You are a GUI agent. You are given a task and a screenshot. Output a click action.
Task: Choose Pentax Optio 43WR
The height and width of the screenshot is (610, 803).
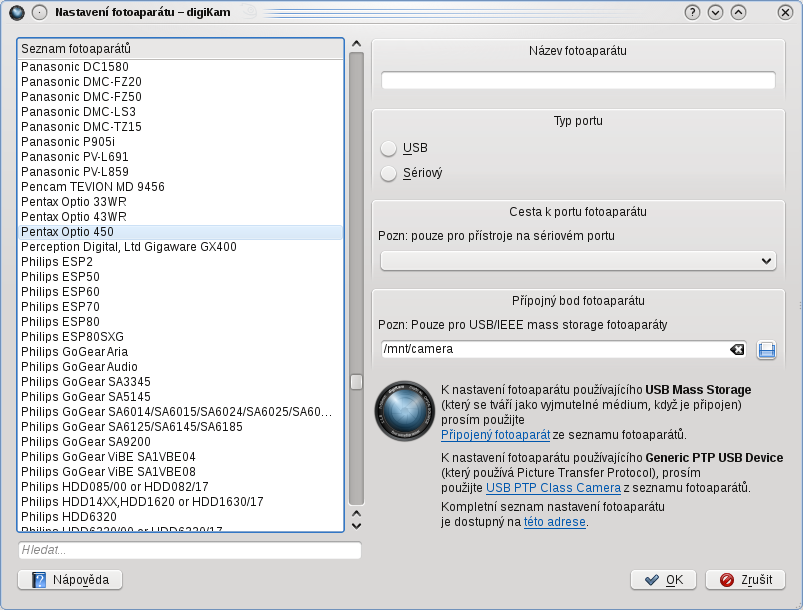(x=180, y=217)
